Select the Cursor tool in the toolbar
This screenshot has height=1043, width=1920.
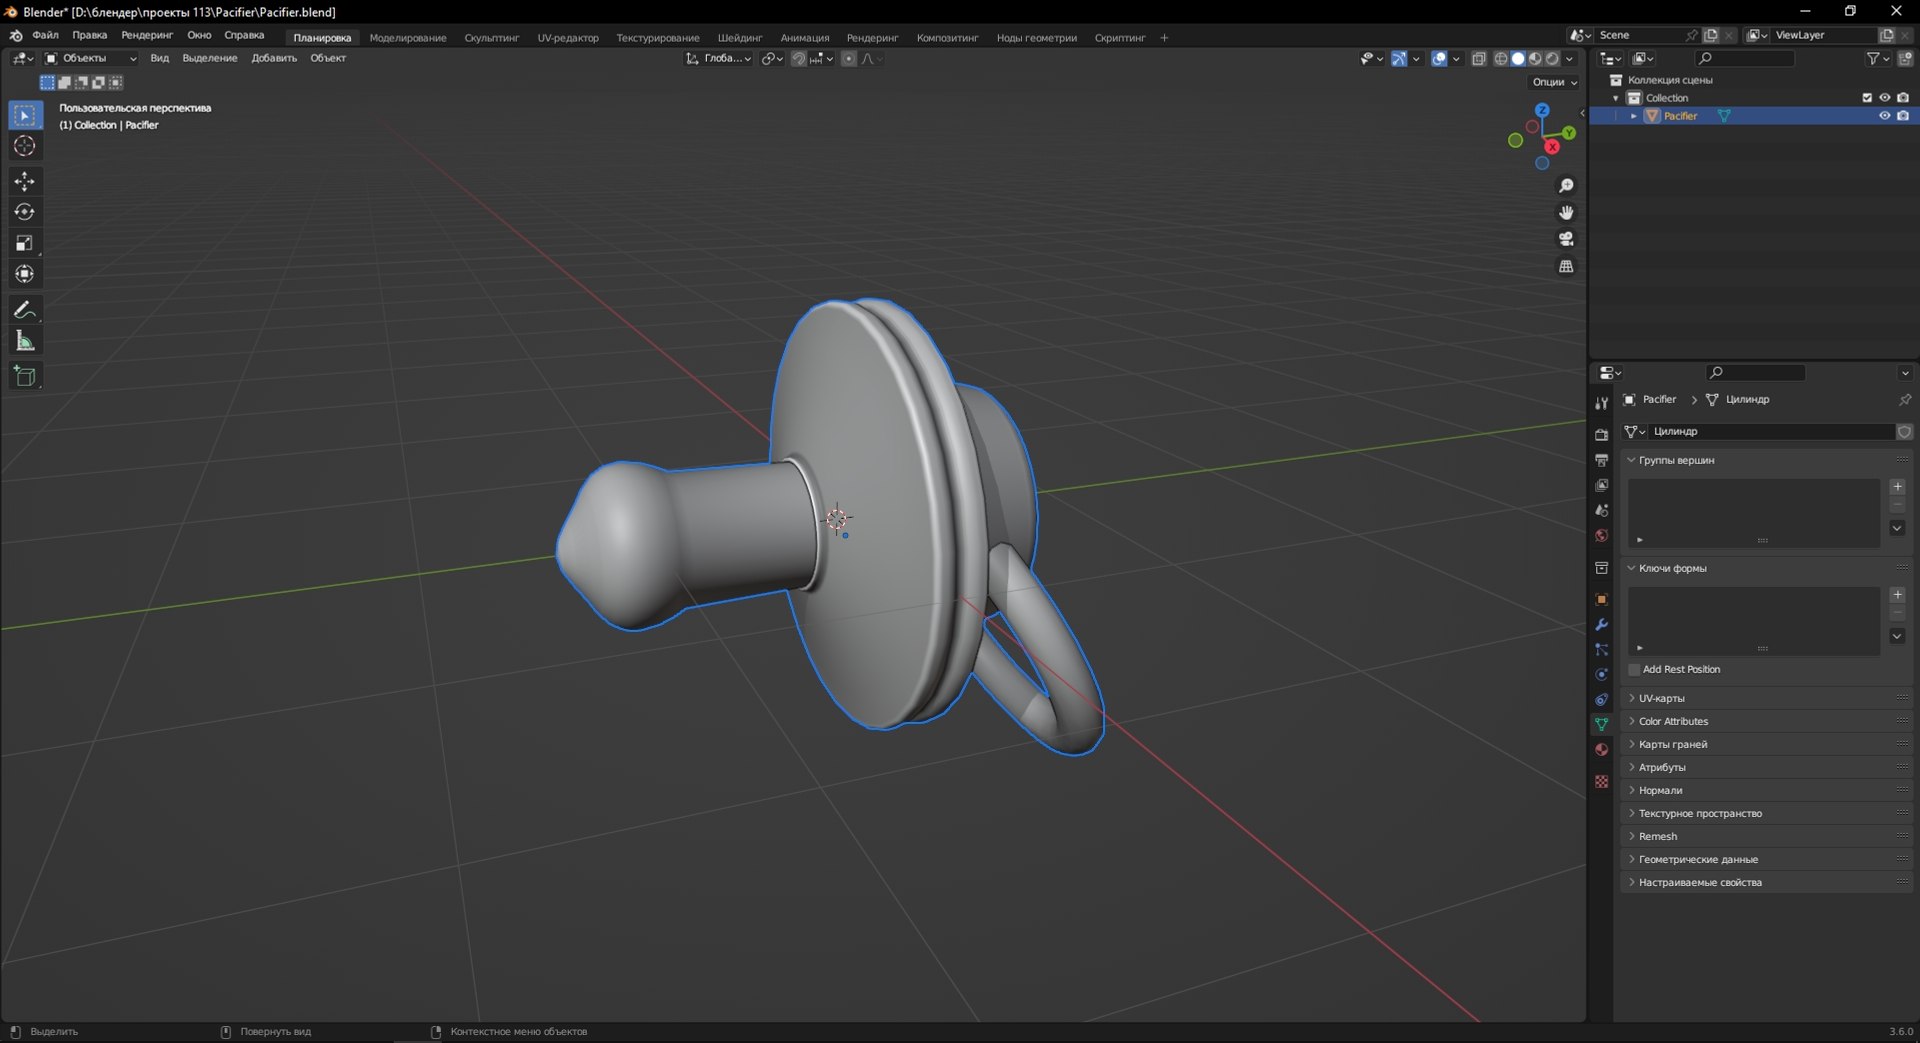[25, 146]
